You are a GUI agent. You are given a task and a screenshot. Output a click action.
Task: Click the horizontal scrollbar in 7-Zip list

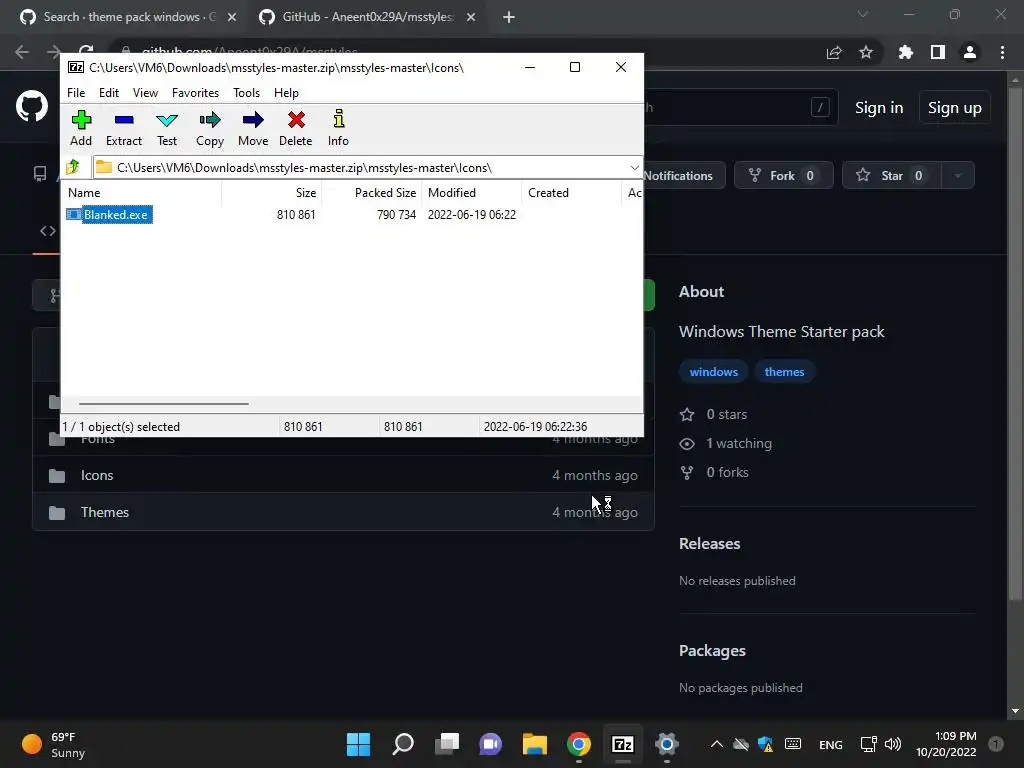[163, 404]
